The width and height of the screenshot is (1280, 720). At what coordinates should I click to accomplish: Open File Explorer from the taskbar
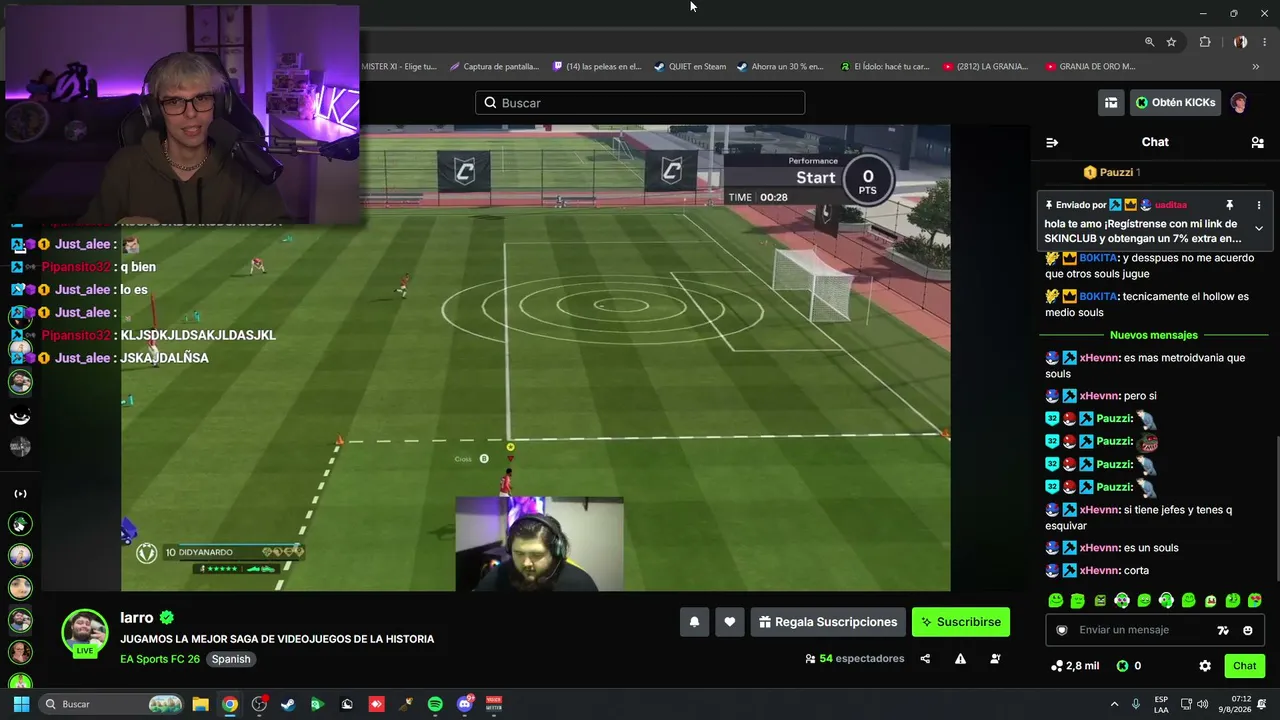tap(200, 704)
